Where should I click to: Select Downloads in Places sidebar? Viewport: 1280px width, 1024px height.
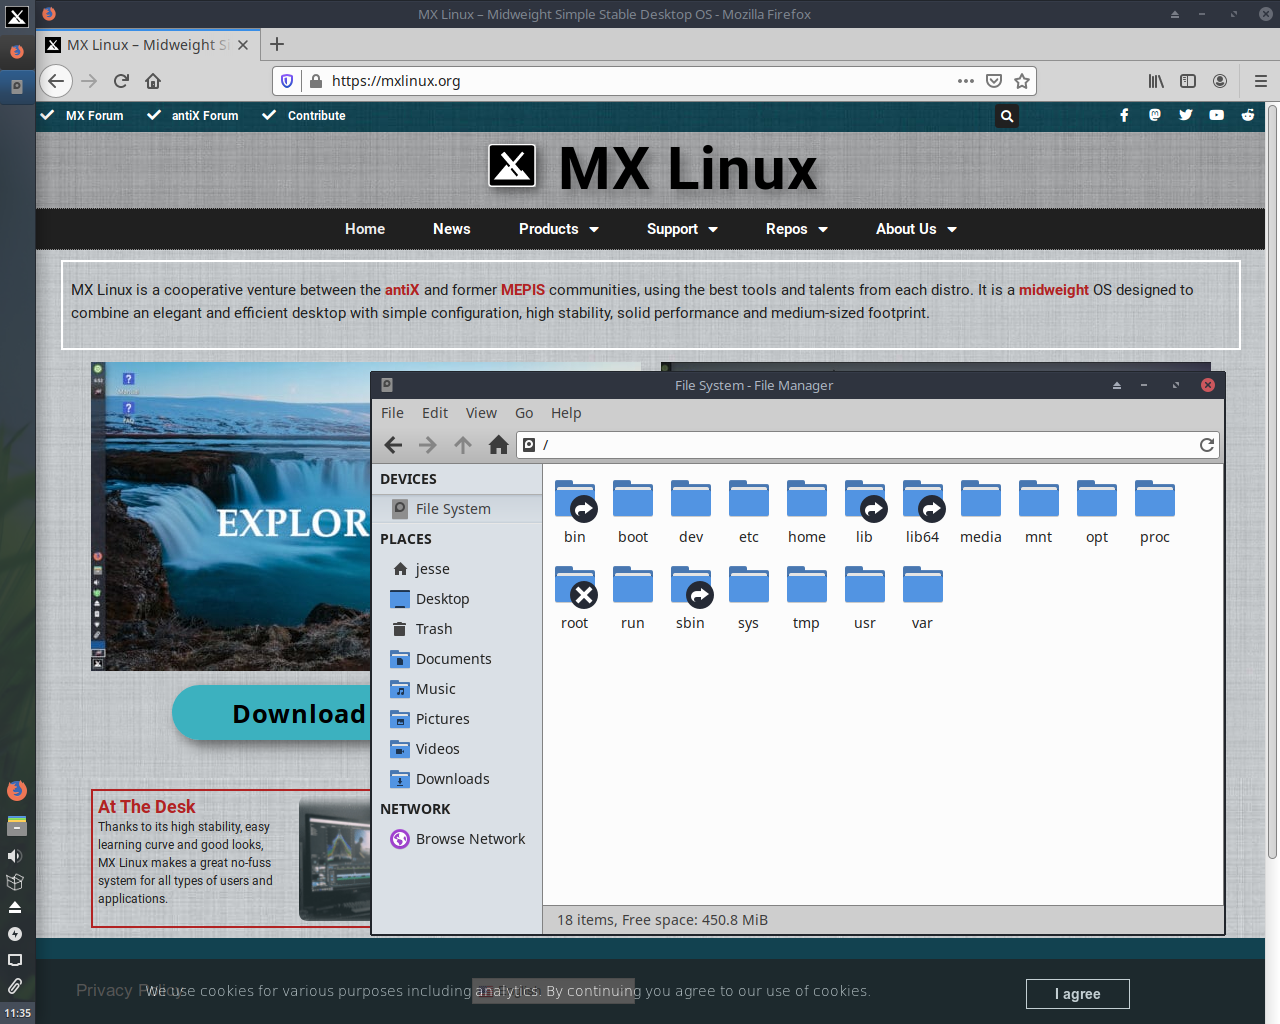(x=457, y=779)
